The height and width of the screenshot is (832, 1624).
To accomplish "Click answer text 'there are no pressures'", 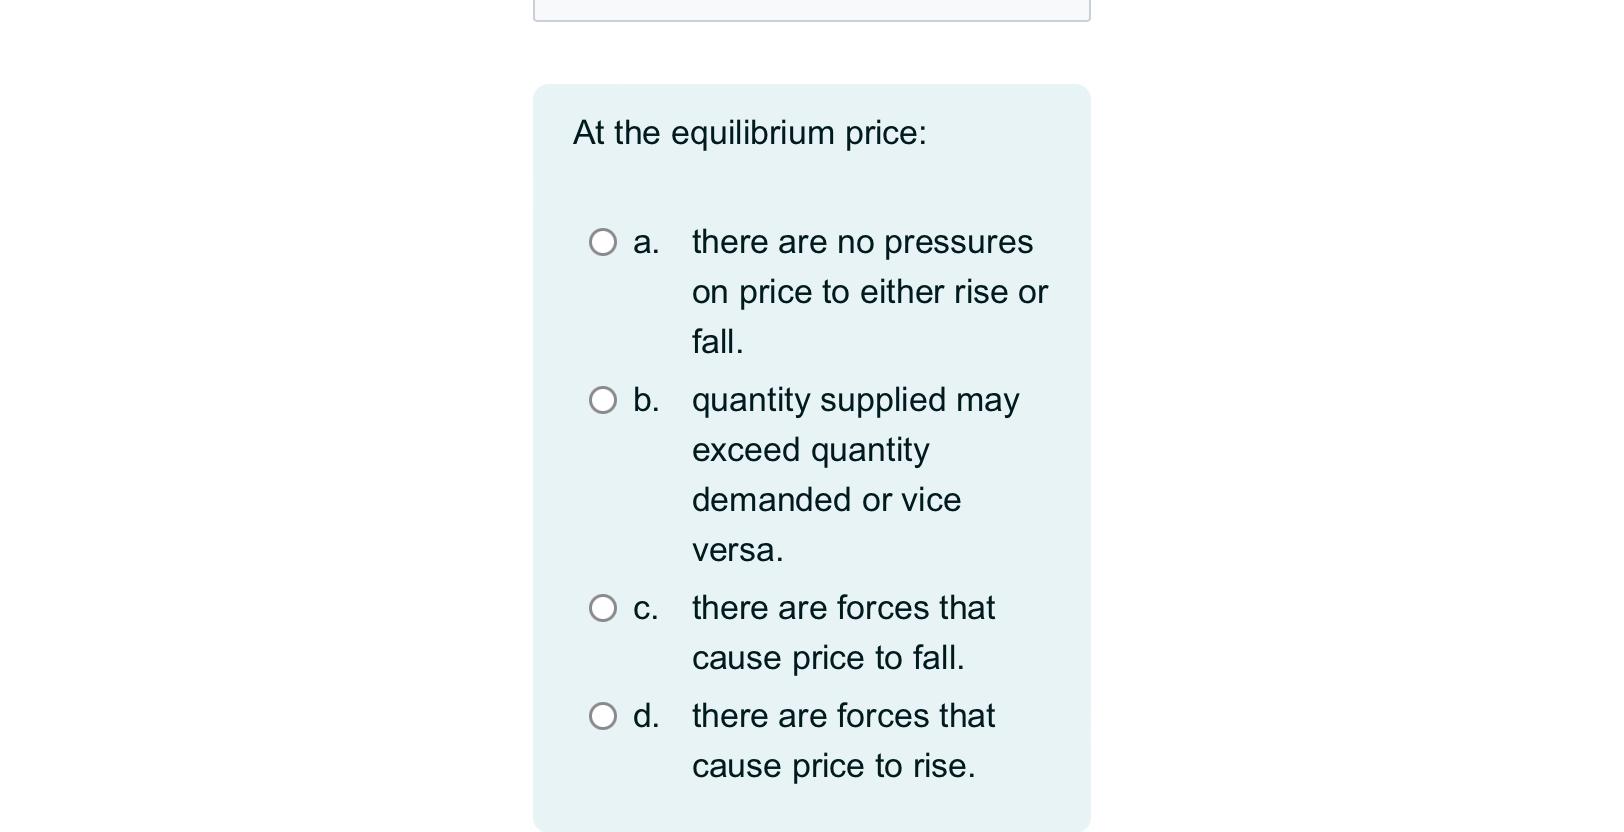I will coord(862,242).
